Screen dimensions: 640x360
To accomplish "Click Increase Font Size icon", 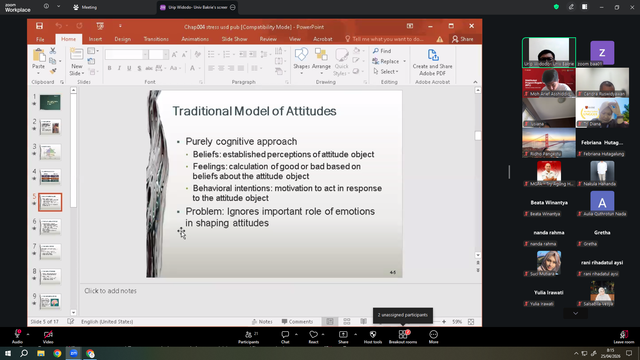I will pyautogui.click(x=174, y=54).
